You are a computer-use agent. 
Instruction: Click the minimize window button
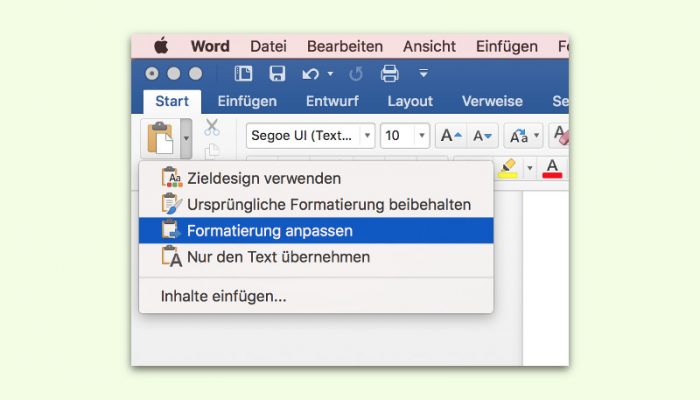click(x=174, y=74)
